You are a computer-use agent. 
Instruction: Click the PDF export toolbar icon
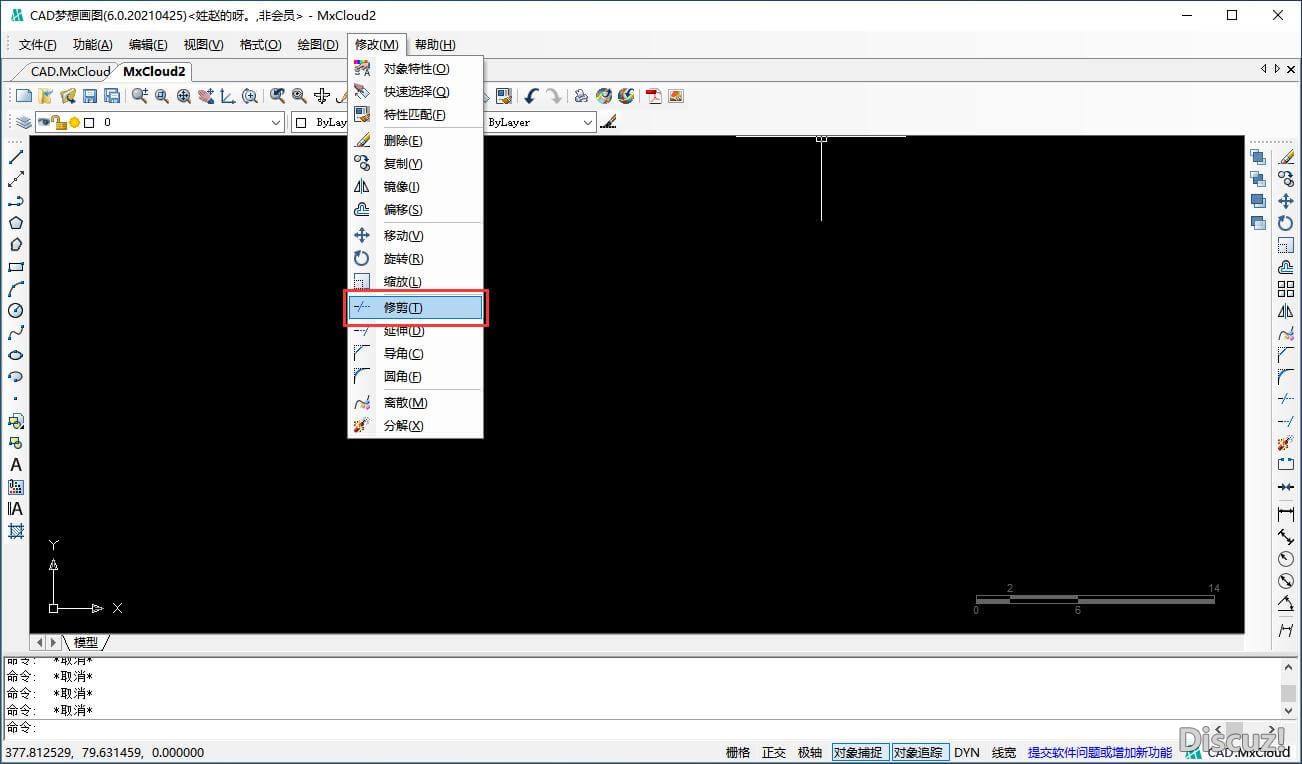[654, 96]
